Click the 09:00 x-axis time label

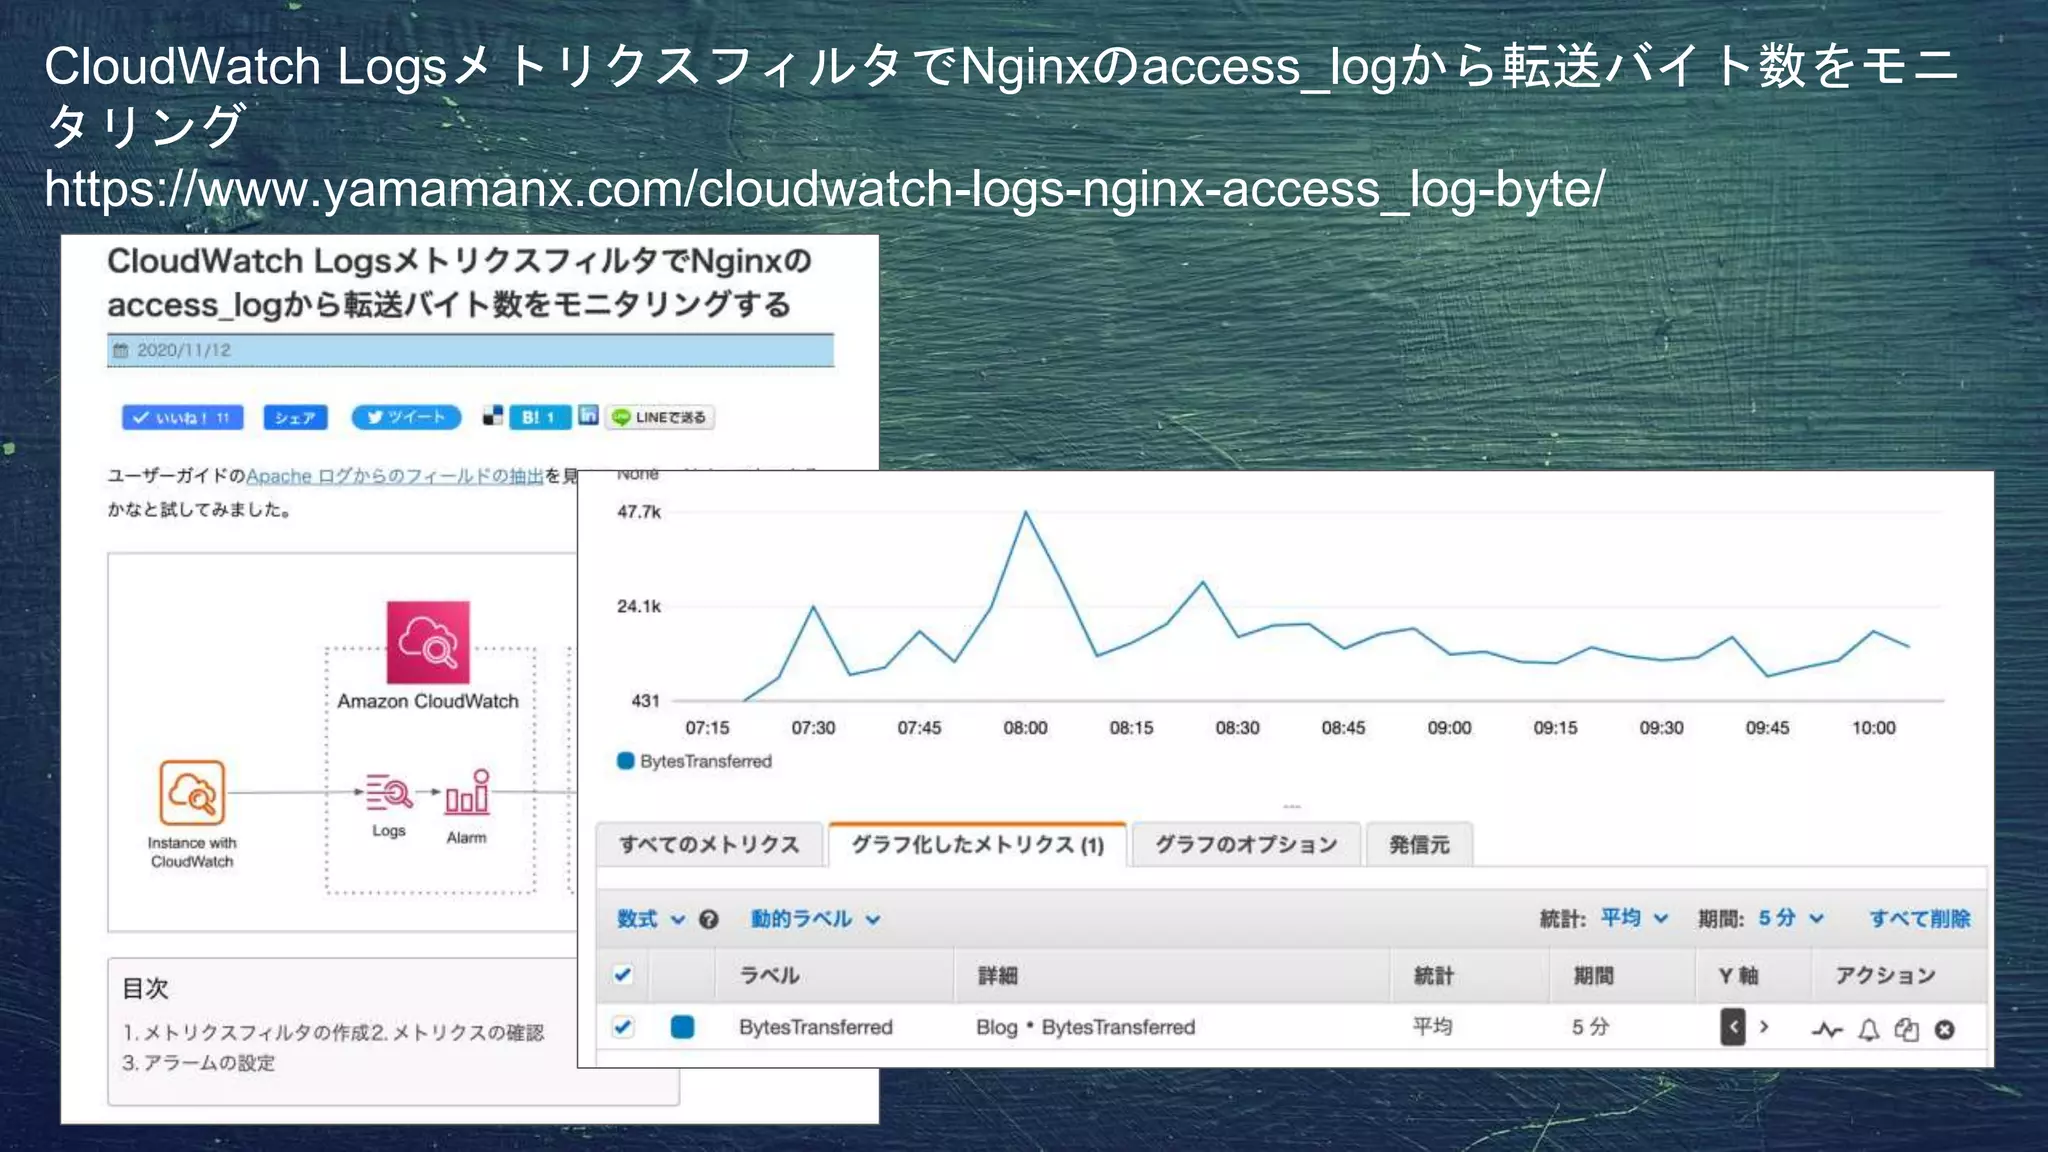coord(1449,728)
